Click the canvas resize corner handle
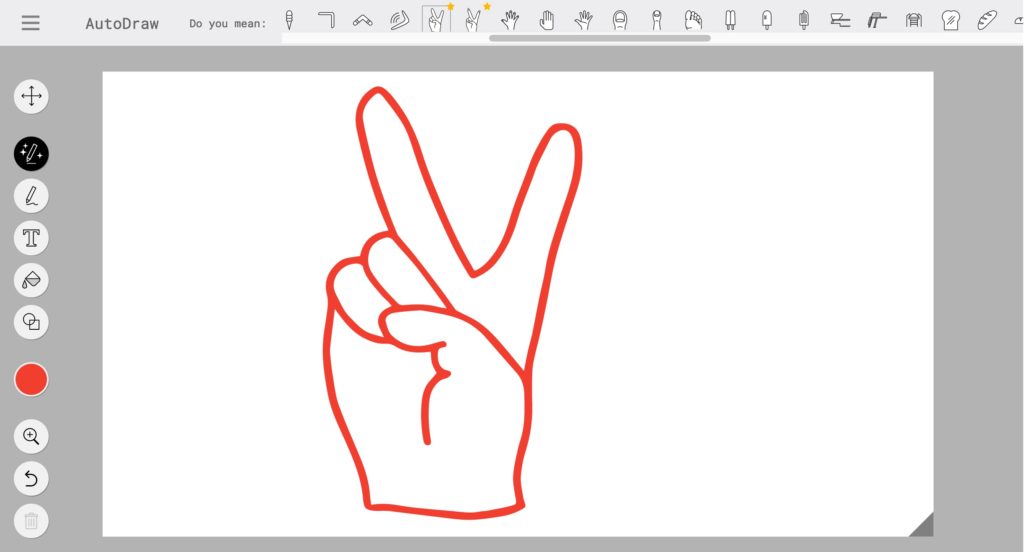 pyautogui.click(x=923, y=526)
